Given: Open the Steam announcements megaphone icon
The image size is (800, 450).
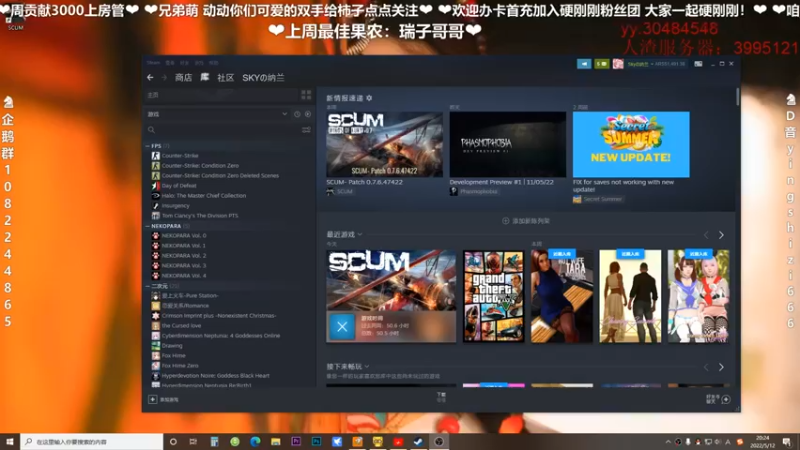Looking at the screenshot, I should (584, 64).
